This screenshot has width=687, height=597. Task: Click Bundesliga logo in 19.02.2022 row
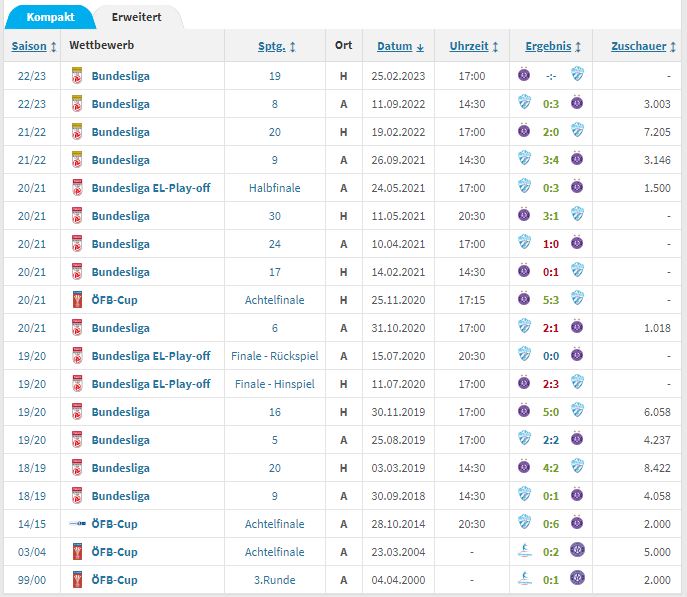[x=77, y=131]
